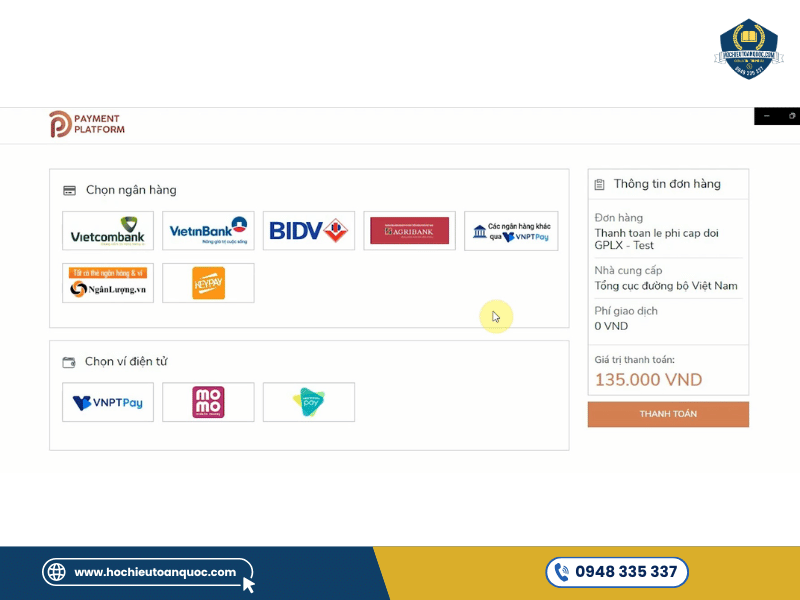The height and width of the screenshot is (600, 800).
Task: Click the 'Giá trị thanh toán:' label
Action: 634,360
